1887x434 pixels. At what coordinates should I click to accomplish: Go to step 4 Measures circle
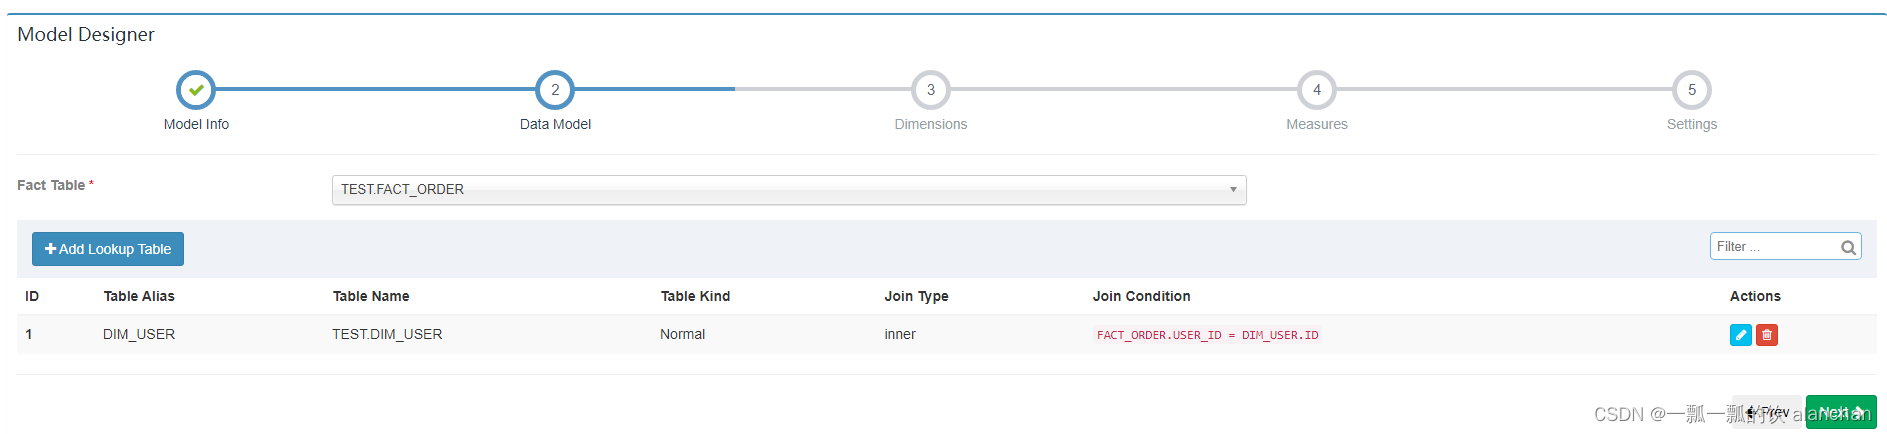coord(1317,90)
